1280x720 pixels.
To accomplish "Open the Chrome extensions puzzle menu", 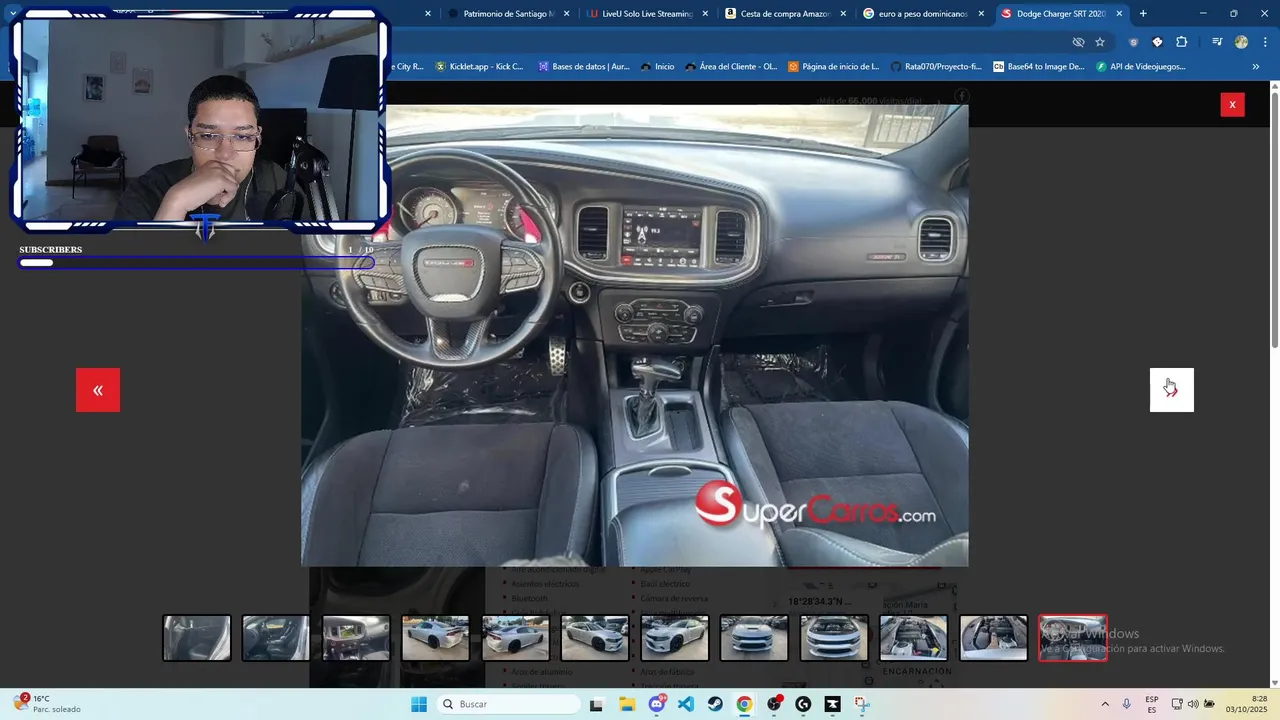I will coord(1181,42).
